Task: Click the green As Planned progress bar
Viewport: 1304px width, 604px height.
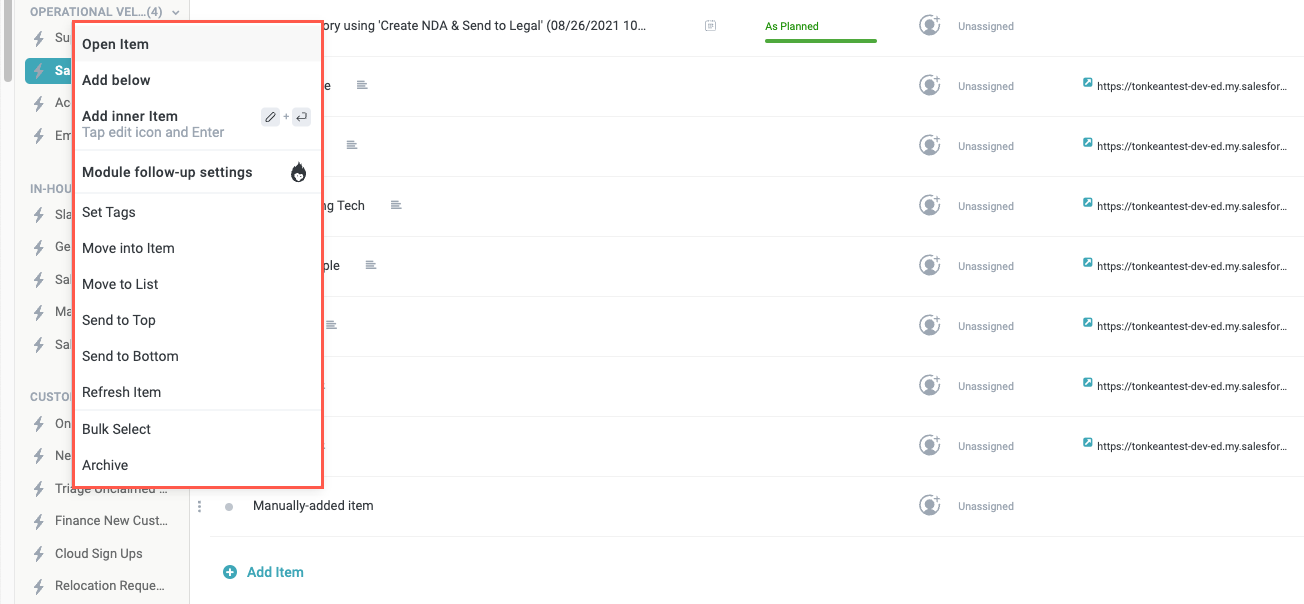Action: tap(820, 41)
